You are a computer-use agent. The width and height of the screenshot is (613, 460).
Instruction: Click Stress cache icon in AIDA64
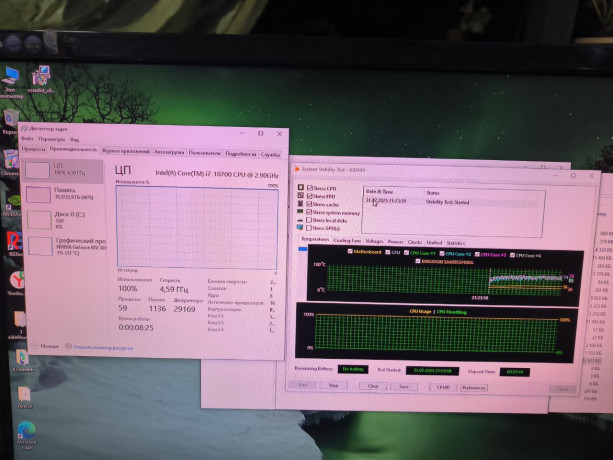click(x=301, y=203)
